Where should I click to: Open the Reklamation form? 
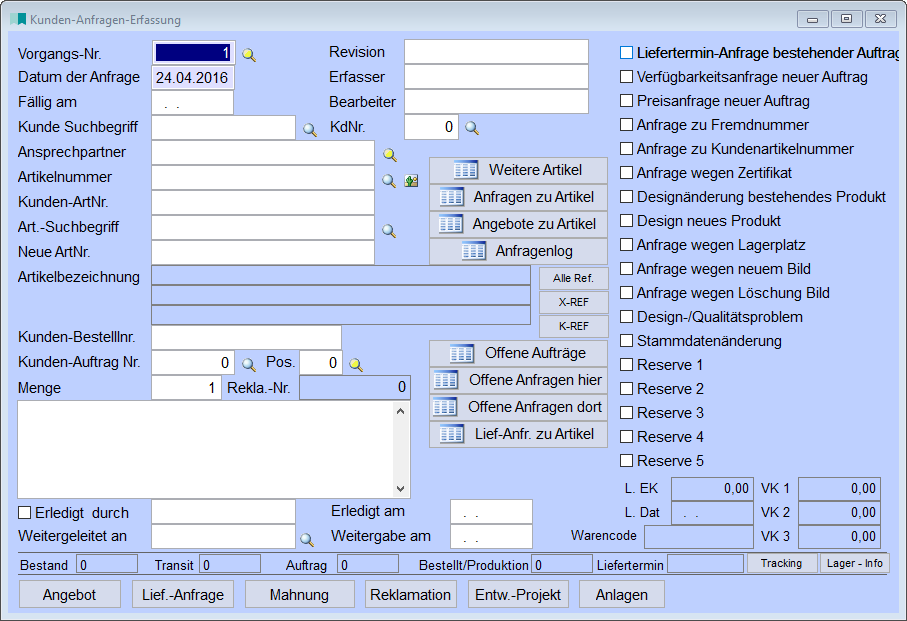coord(410,594)
